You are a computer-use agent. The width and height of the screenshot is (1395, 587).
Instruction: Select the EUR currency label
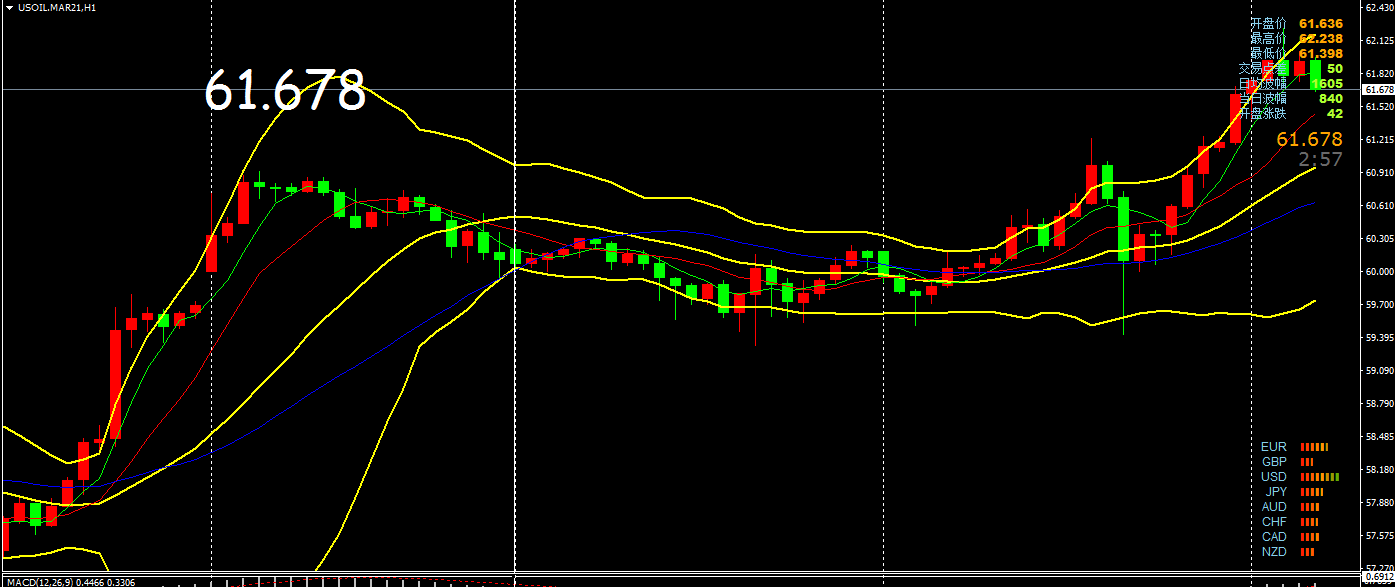1274,447
